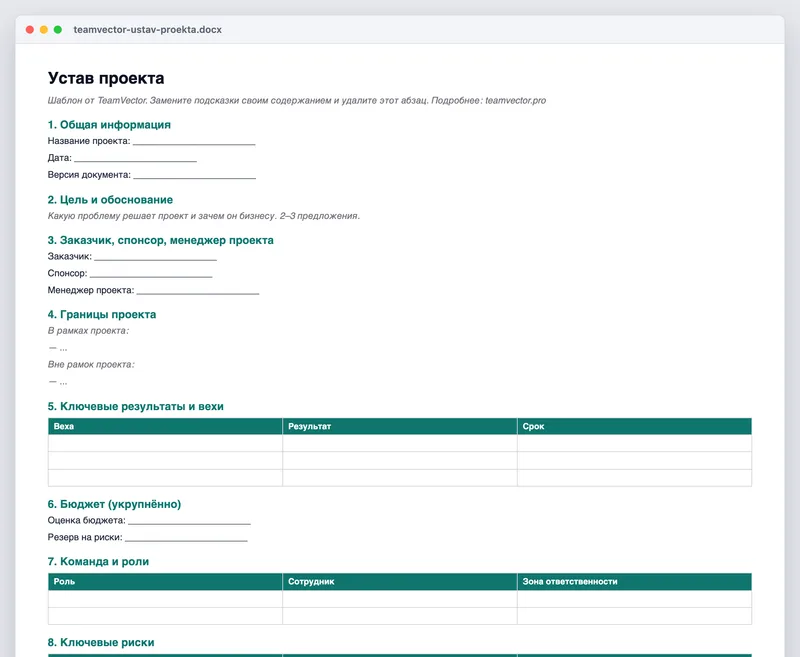The height and width of the screenshot is (657, 800).
Task: Place cursor on the "Дата:" blank line
Action: click(135, 158)
